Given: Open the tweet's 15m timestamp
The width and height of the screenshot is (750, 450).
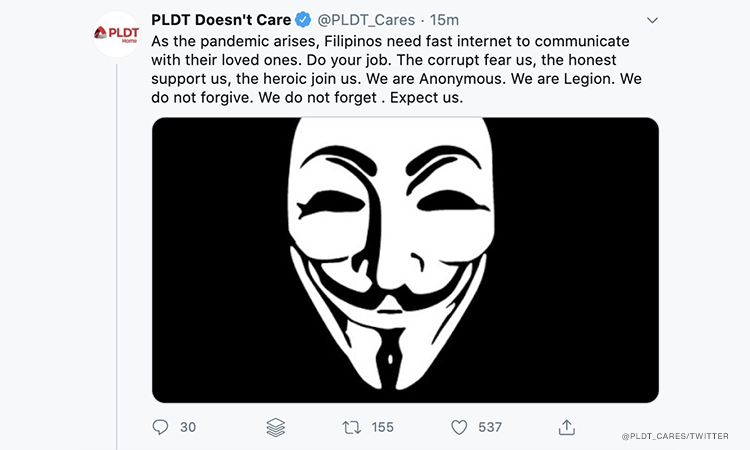Looking at the screenshot, I should click(x=443, y=20).
